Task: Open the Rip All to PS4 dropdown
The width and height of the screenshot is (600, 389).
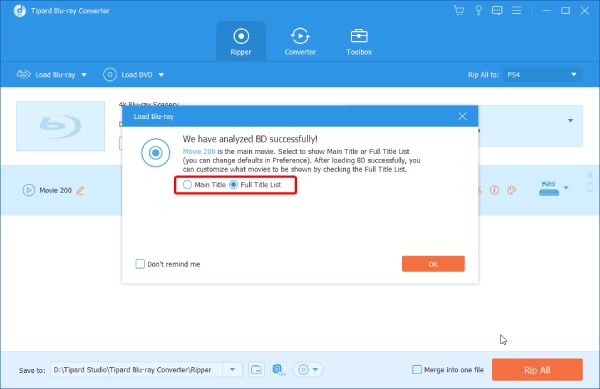Action: click(x=543, y=75)
